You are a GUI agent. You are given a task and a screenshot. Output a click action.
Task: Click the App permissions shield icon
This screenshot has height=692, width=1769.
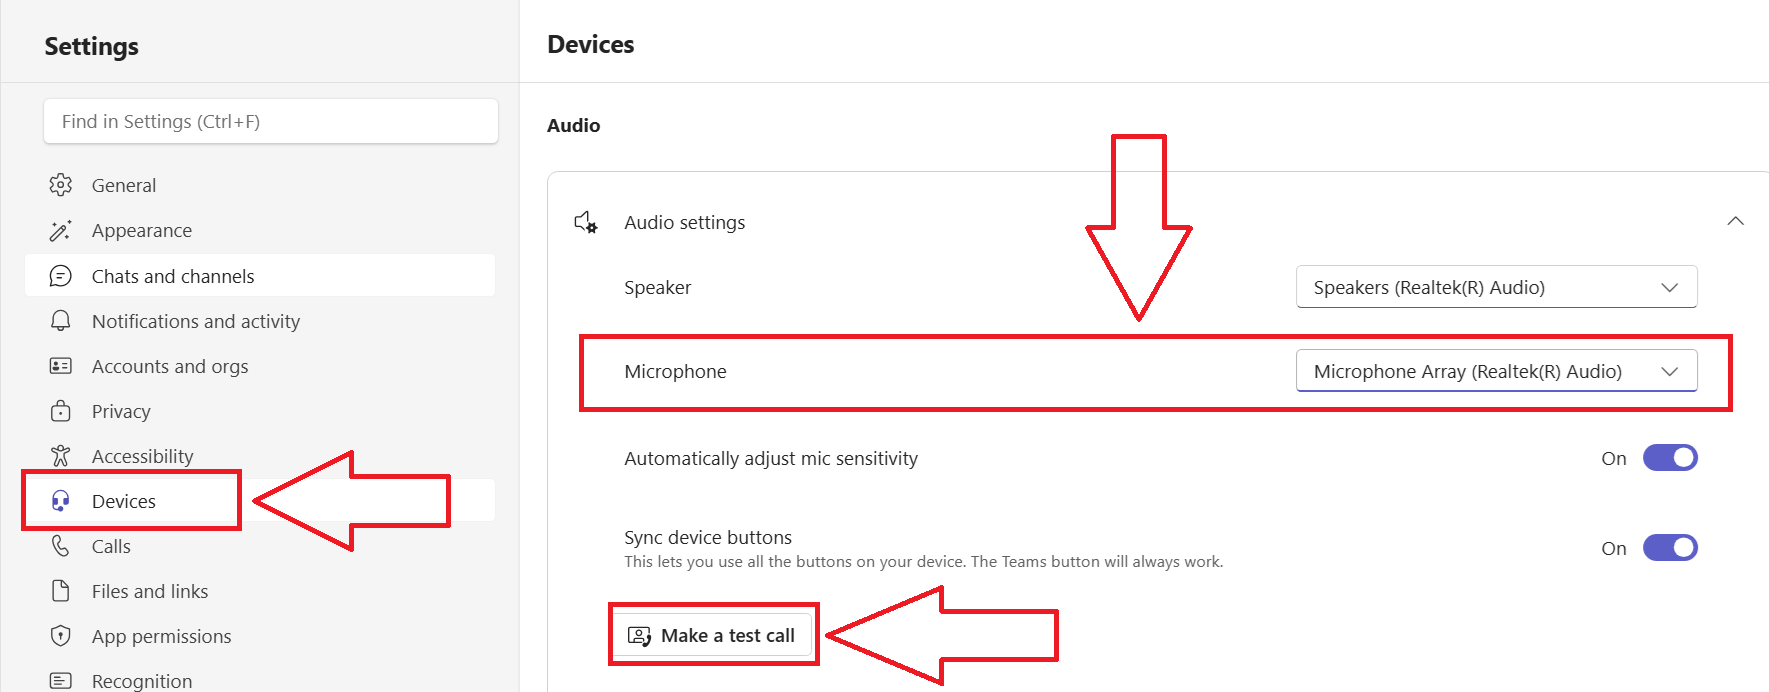(61, 636)
